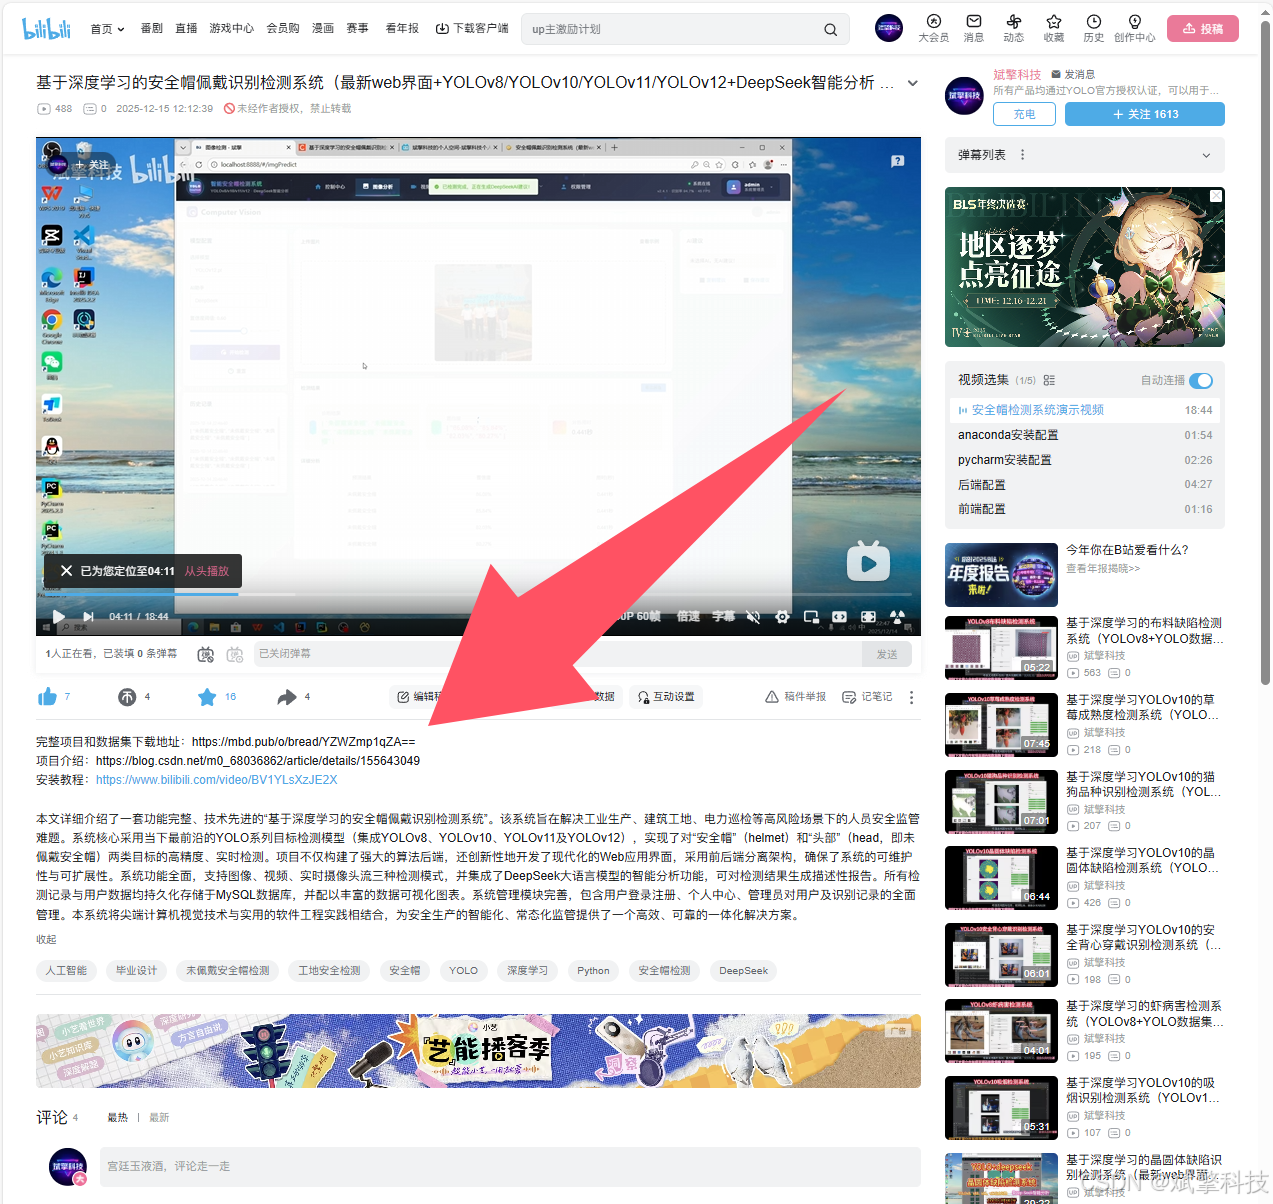
Task: Skip to next video in player
Action: pyautogui.click(x=89, y=617)
